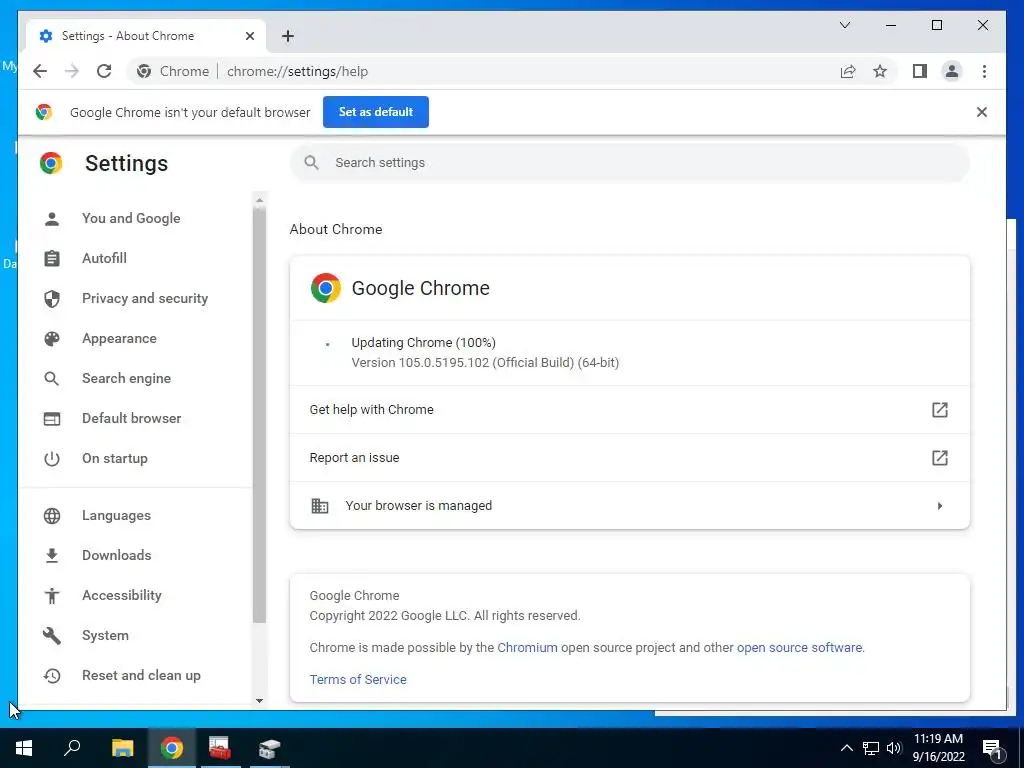This screenshot has width=1024, height=768.
Task: Click the address bar URL
Action: tap(297, 71)
